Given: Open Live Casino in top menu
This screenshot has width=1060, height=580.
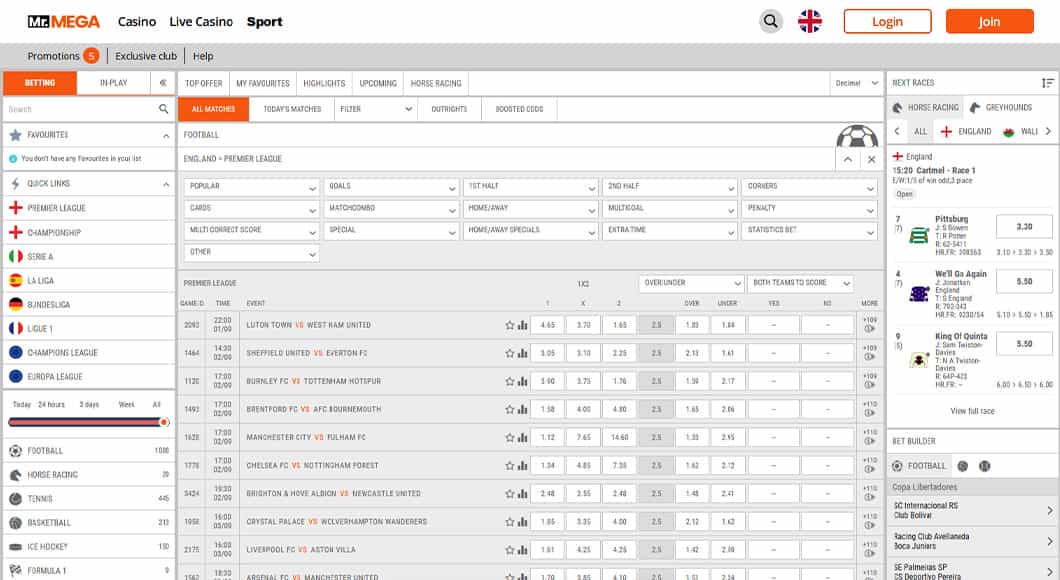Looking at the screenshot, I should [201, 22].
